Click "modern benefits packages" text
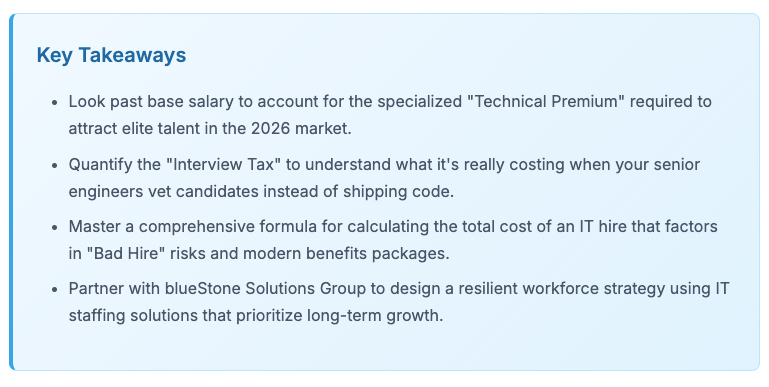769x387 pixels. pos(346,253)
